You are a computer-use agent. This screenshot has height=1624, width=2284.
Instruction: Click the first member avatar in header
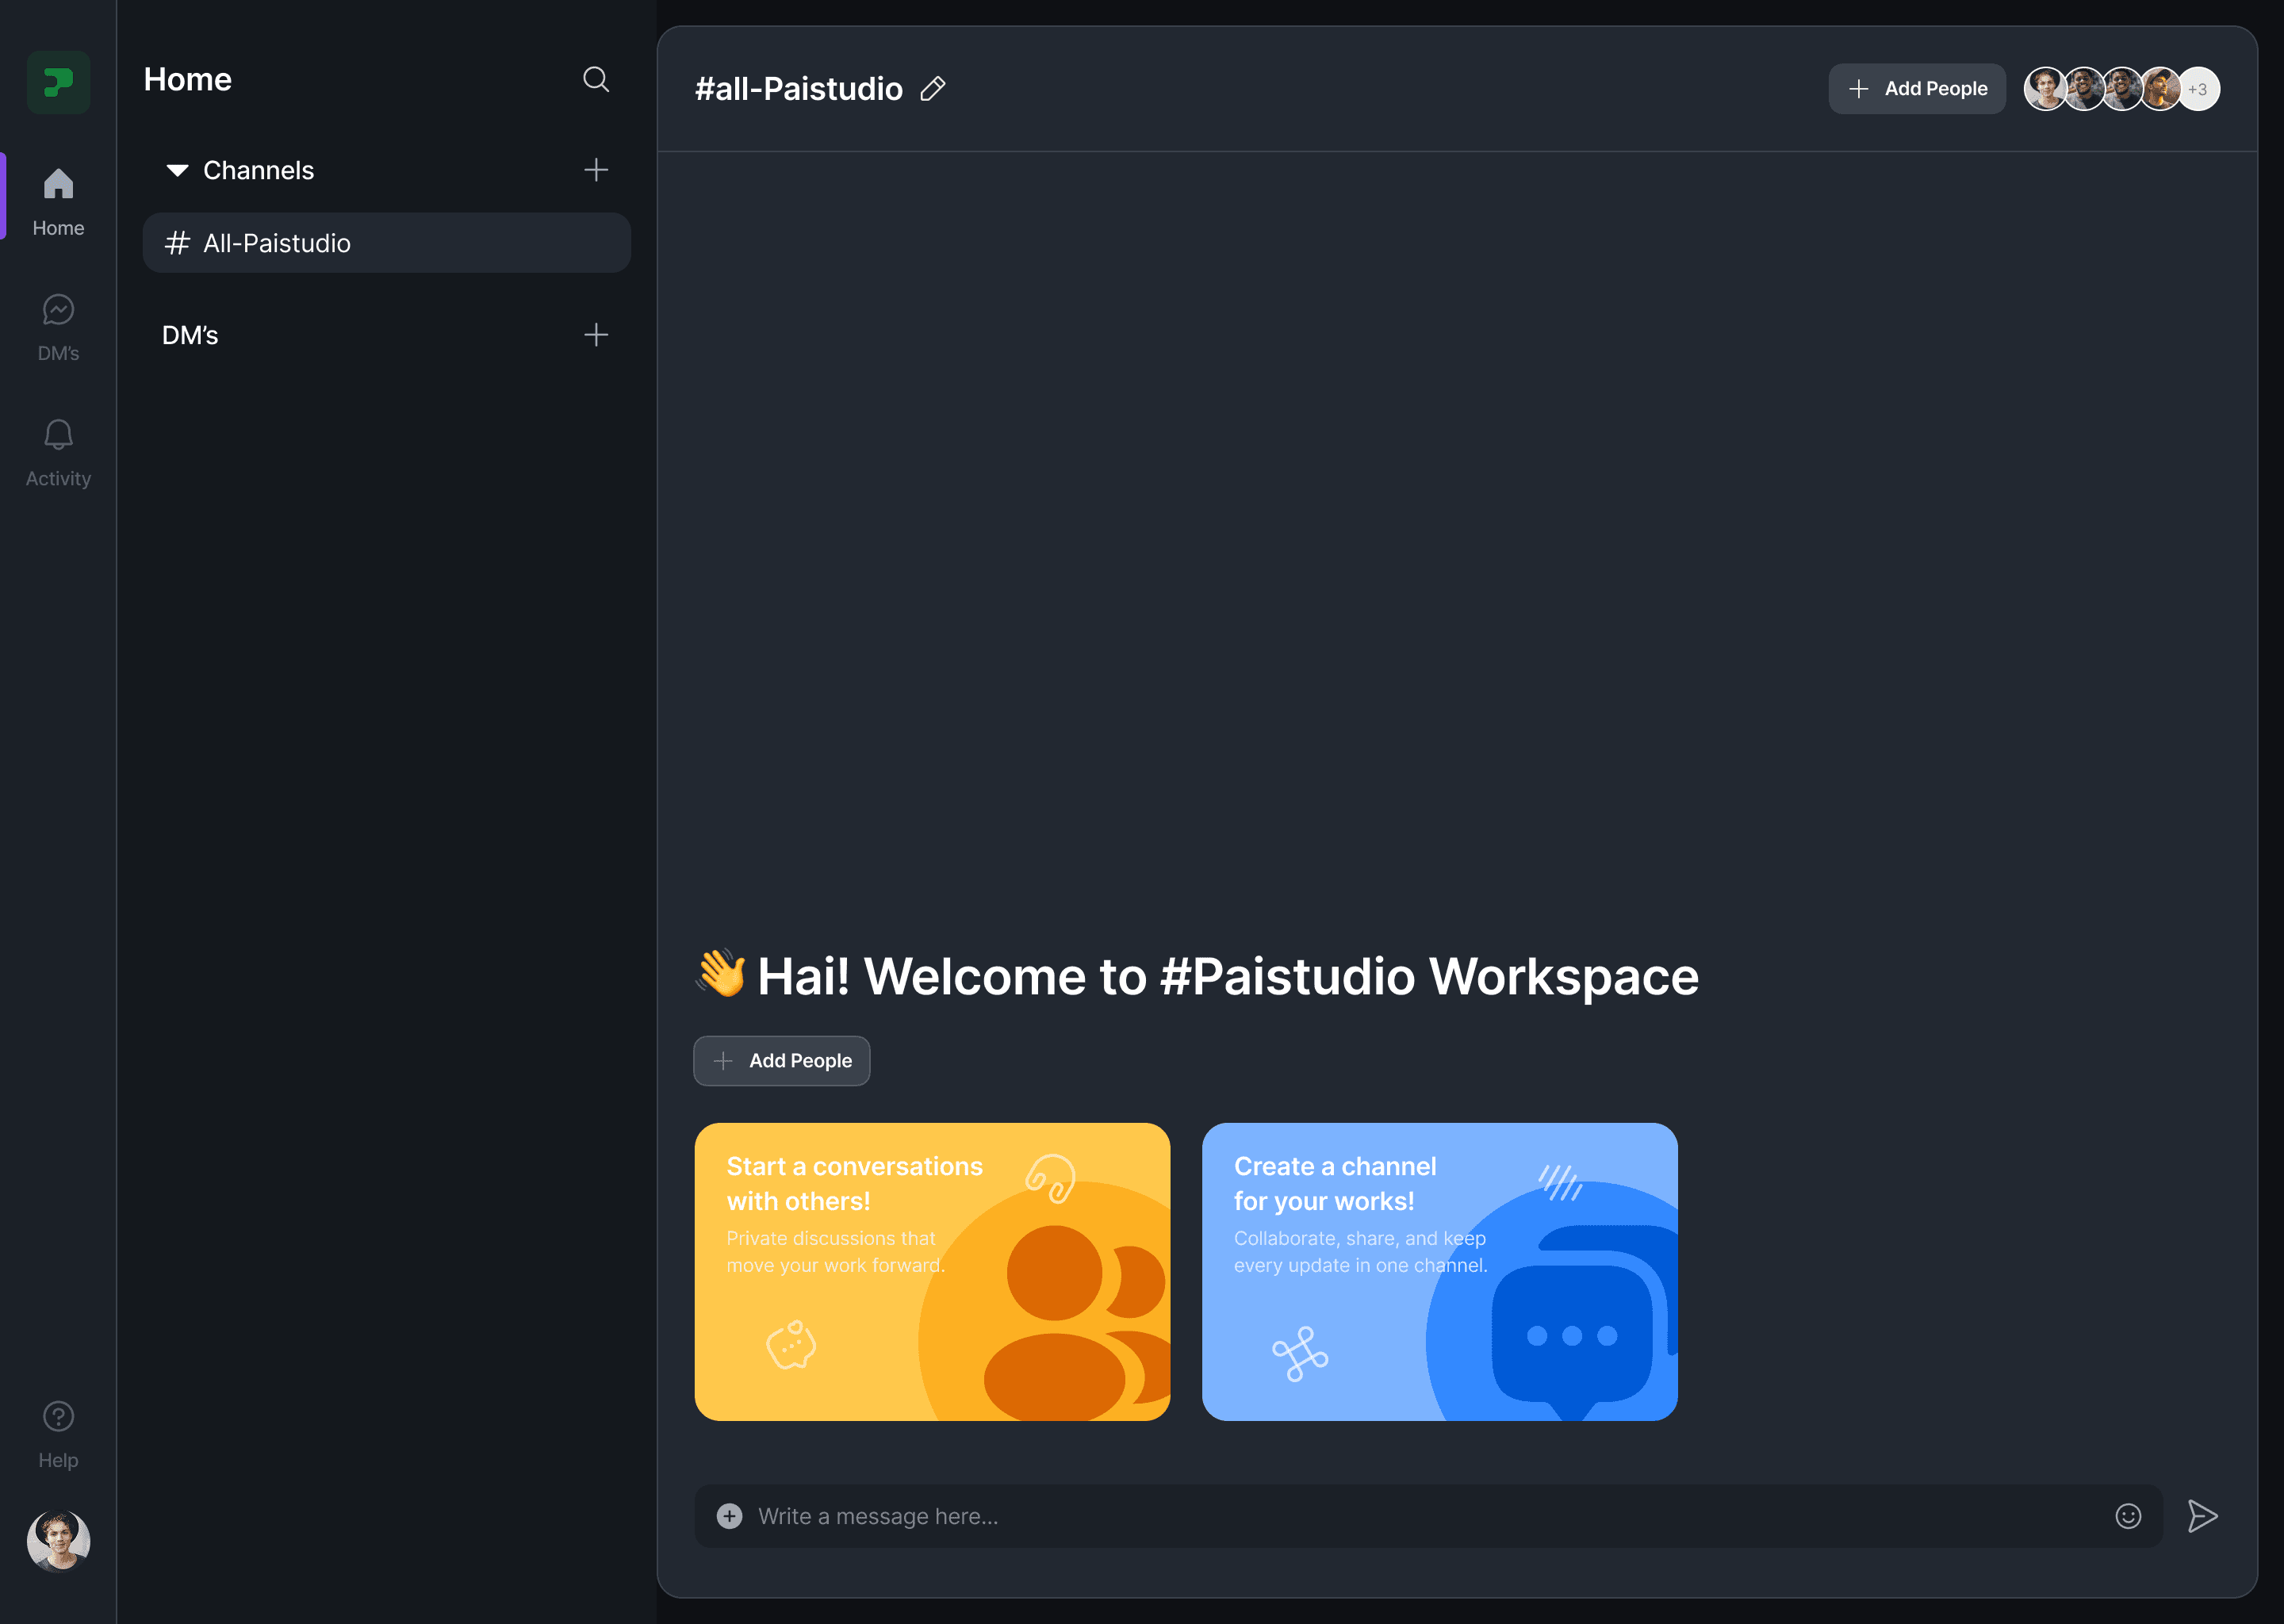2045,89
